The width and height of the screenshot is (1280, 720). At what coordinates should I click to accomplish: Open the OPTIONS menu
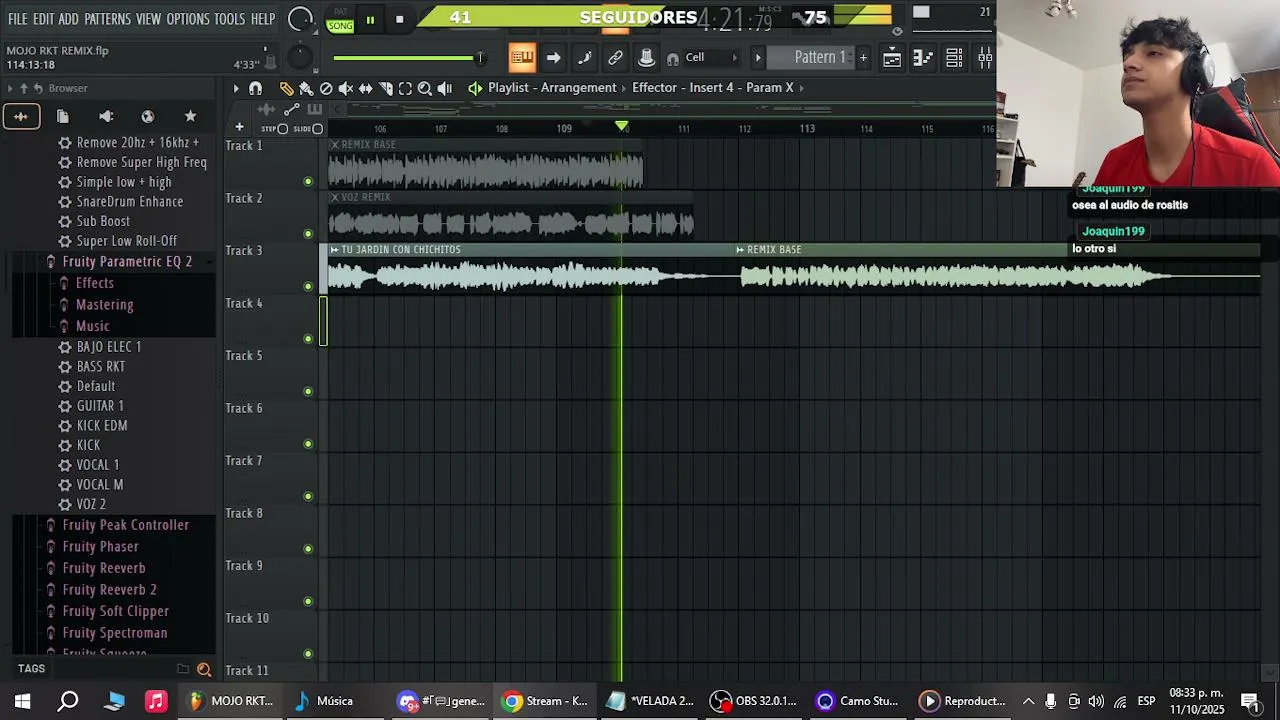(188, 19)
